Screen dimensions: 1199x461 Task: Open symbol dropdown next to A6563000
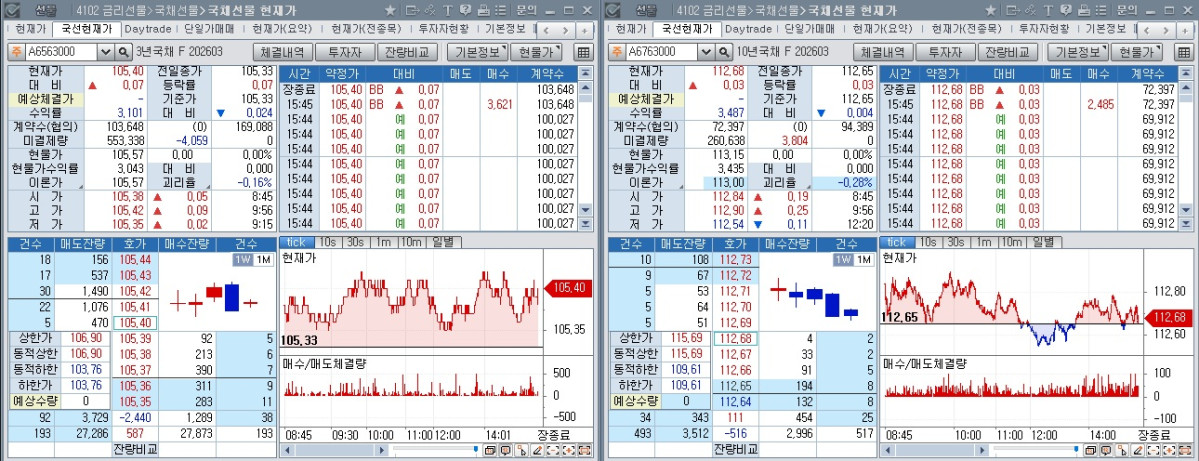106,52
